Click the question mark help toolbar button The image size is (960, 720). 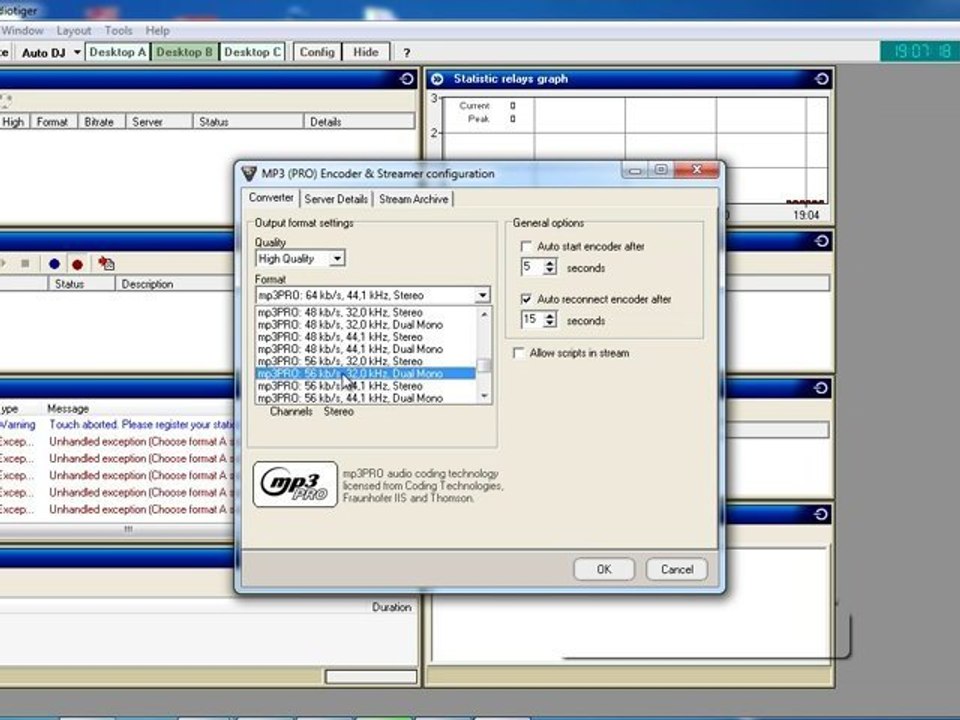click(407, 53)
